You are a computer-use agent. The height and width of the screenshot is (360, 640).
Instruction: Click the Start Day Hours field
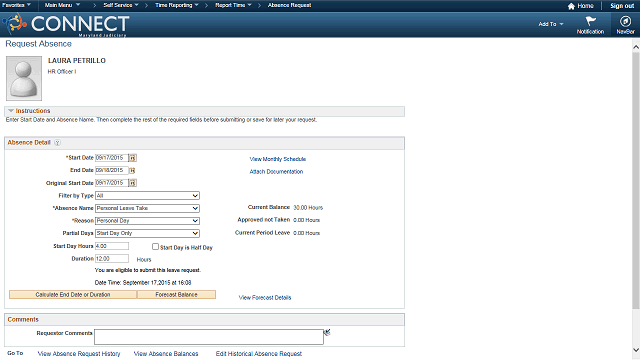112,246
